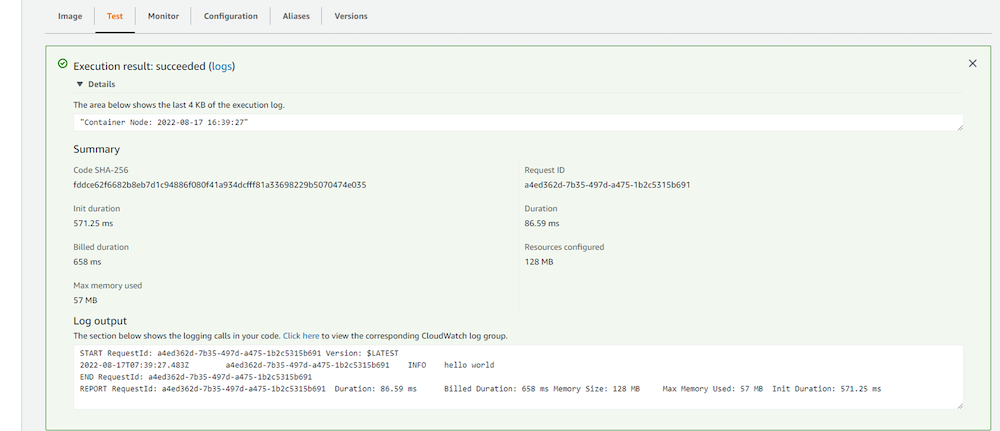1000x431 pixels.
Task: Open the Monitor tab
Action: [x=164, y=16]
